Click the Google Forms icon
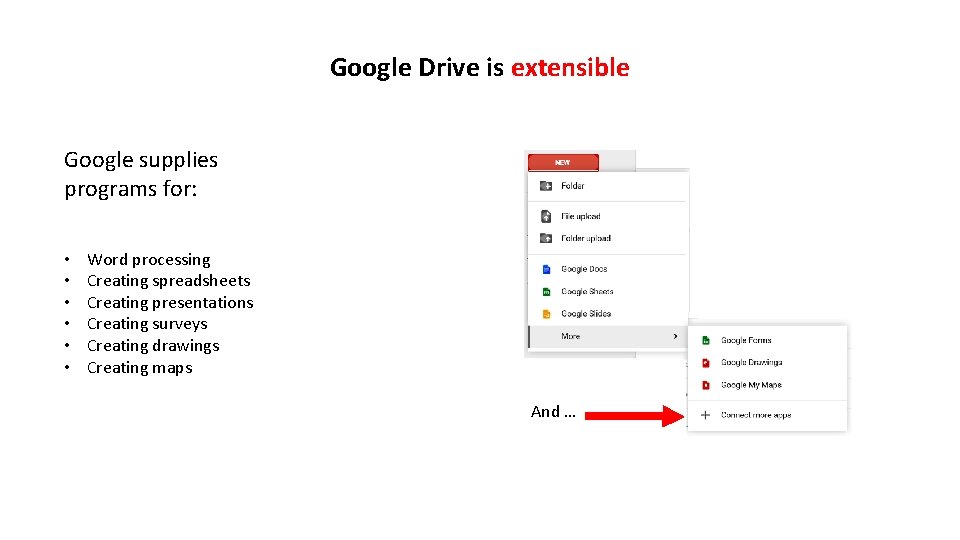Viewport: 960px width, 540px height. click(x=706, y=340)
